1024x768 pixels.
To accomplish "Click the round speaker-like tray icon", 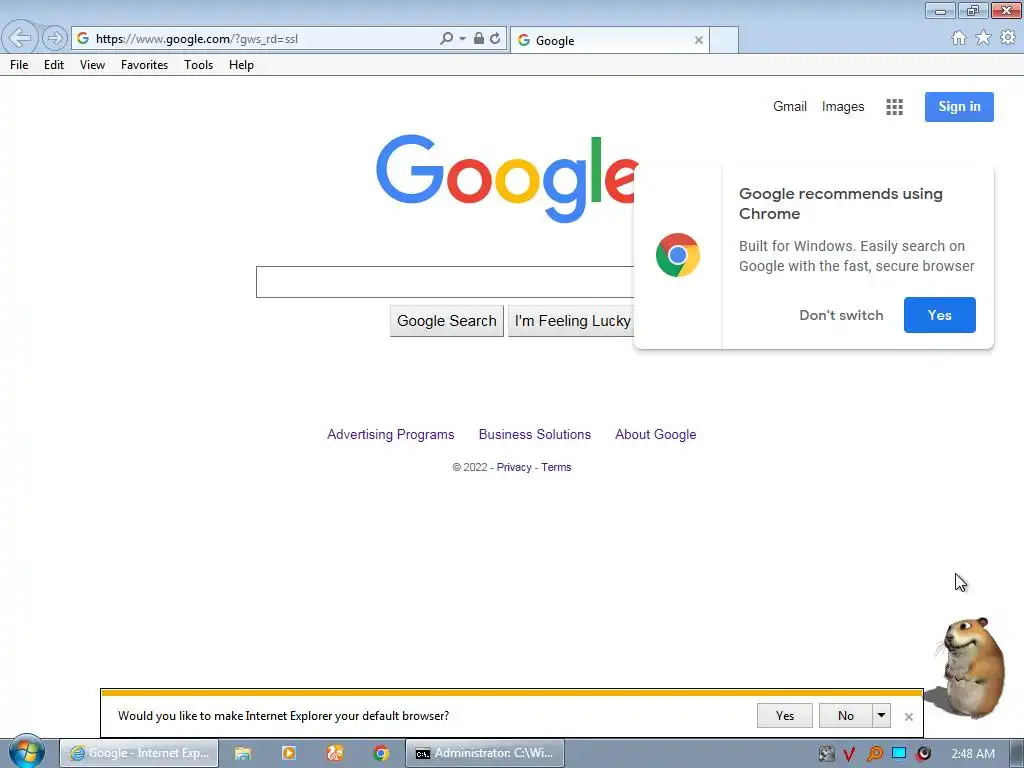I will coord(923,754).
